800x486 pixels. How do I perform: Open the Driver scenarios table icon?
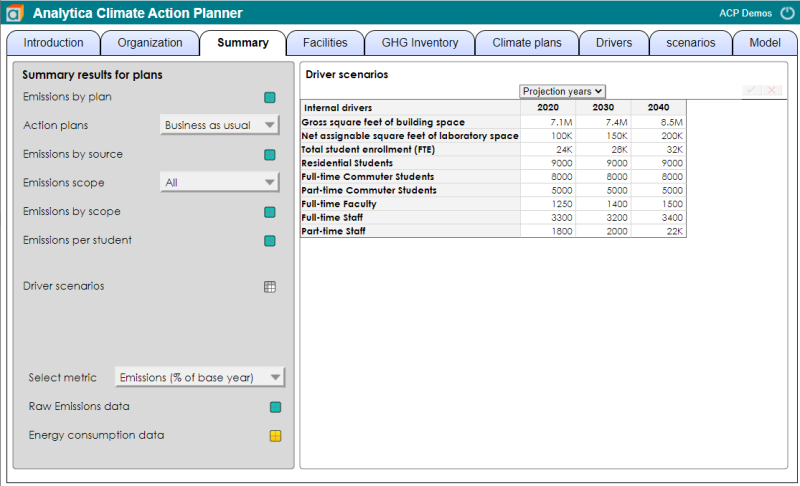[x=270, y=287]
